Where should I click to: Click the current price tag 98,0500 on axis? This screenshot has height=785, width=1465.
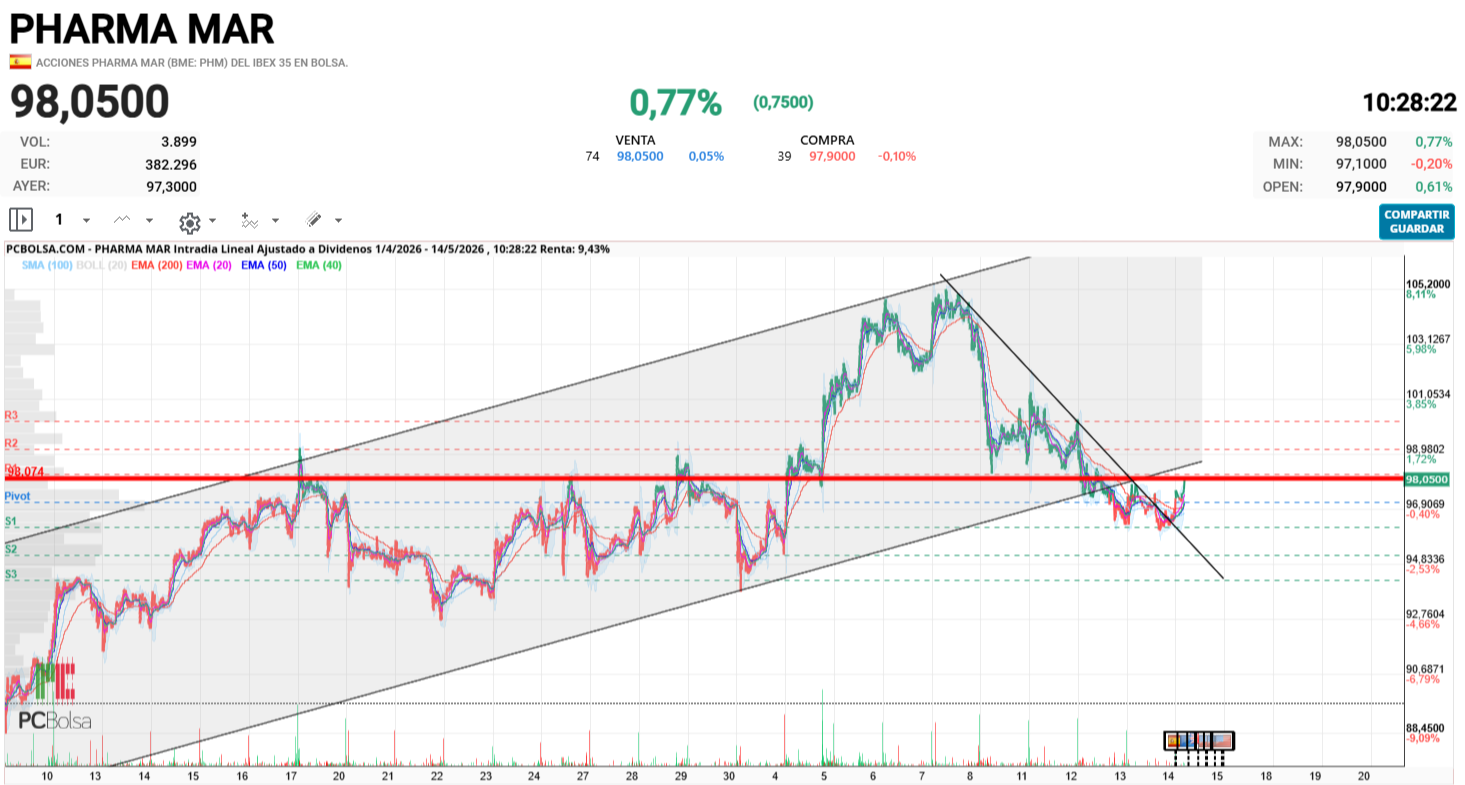click(x=1426, y=480)
